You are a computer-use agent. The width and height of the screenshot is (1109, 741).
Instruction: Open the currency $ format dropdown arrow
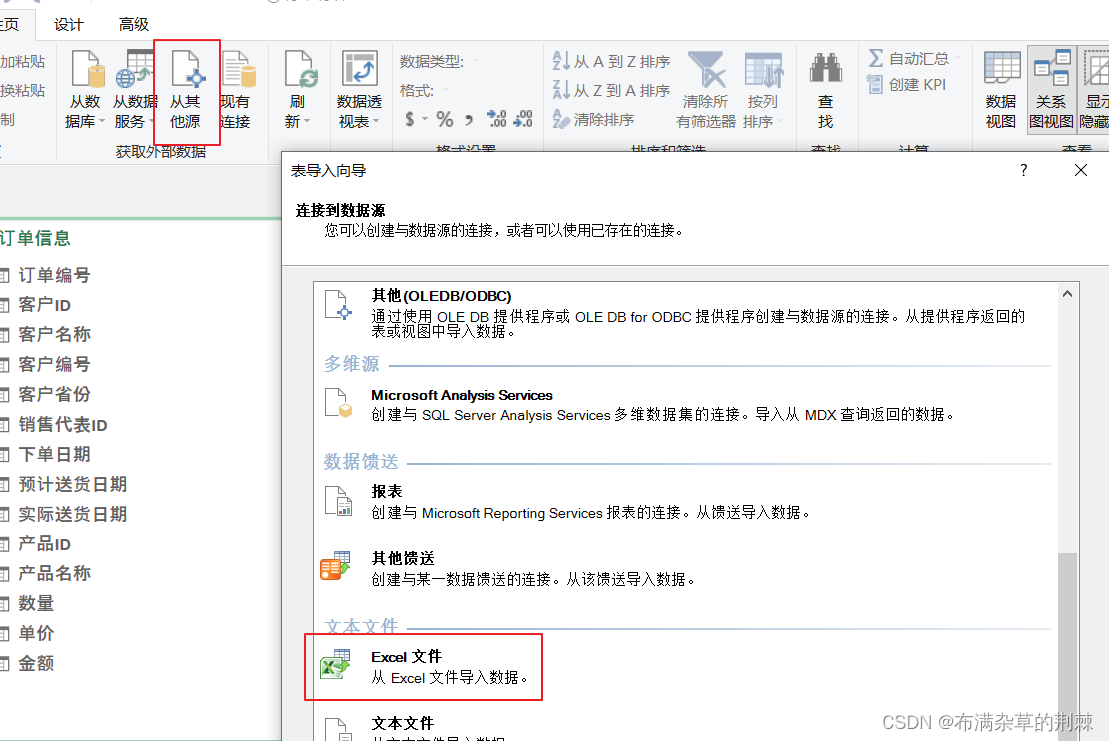click(424, 119)
